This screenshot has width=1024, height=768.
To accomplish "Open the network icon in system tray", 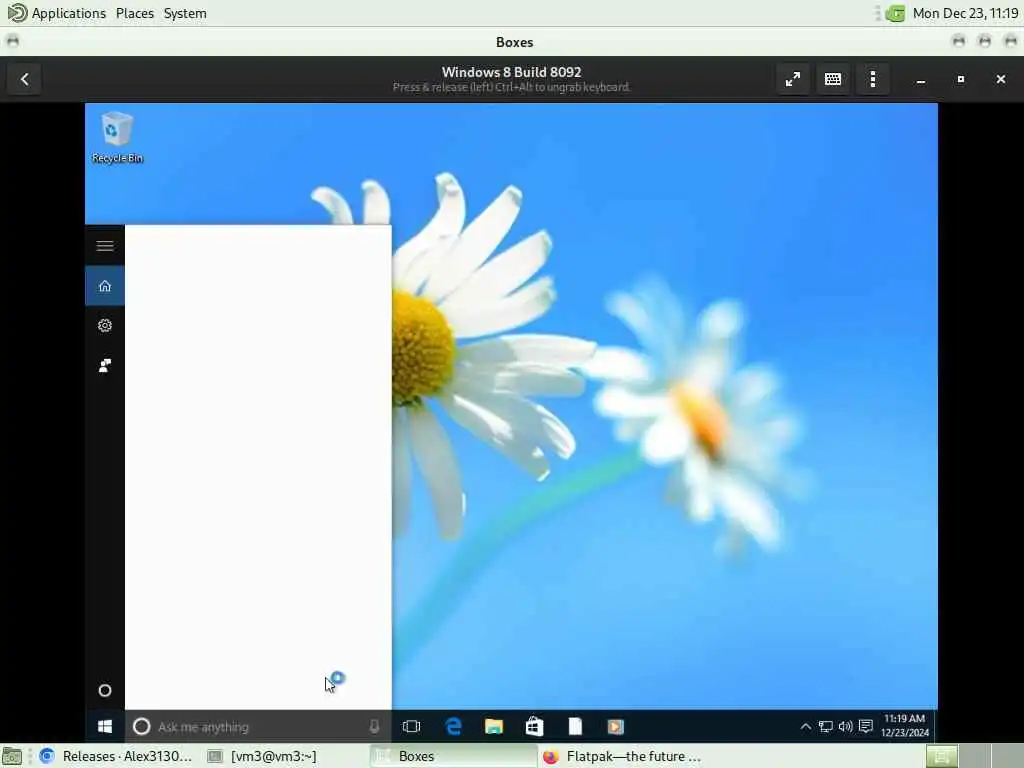I will click(x=825, y=726).
